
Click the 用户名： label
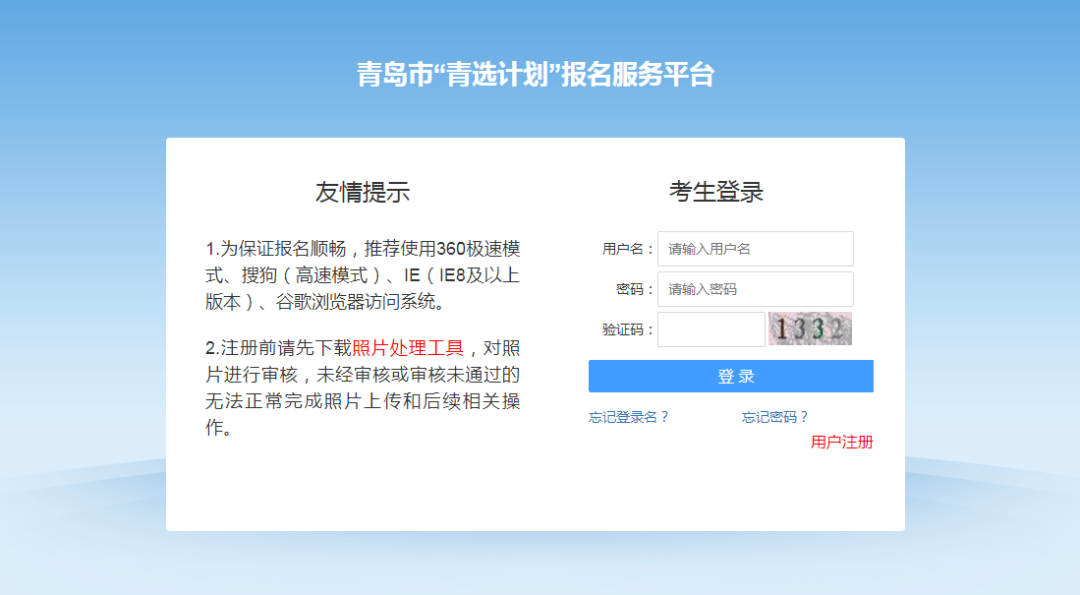(x=627, y=249)
